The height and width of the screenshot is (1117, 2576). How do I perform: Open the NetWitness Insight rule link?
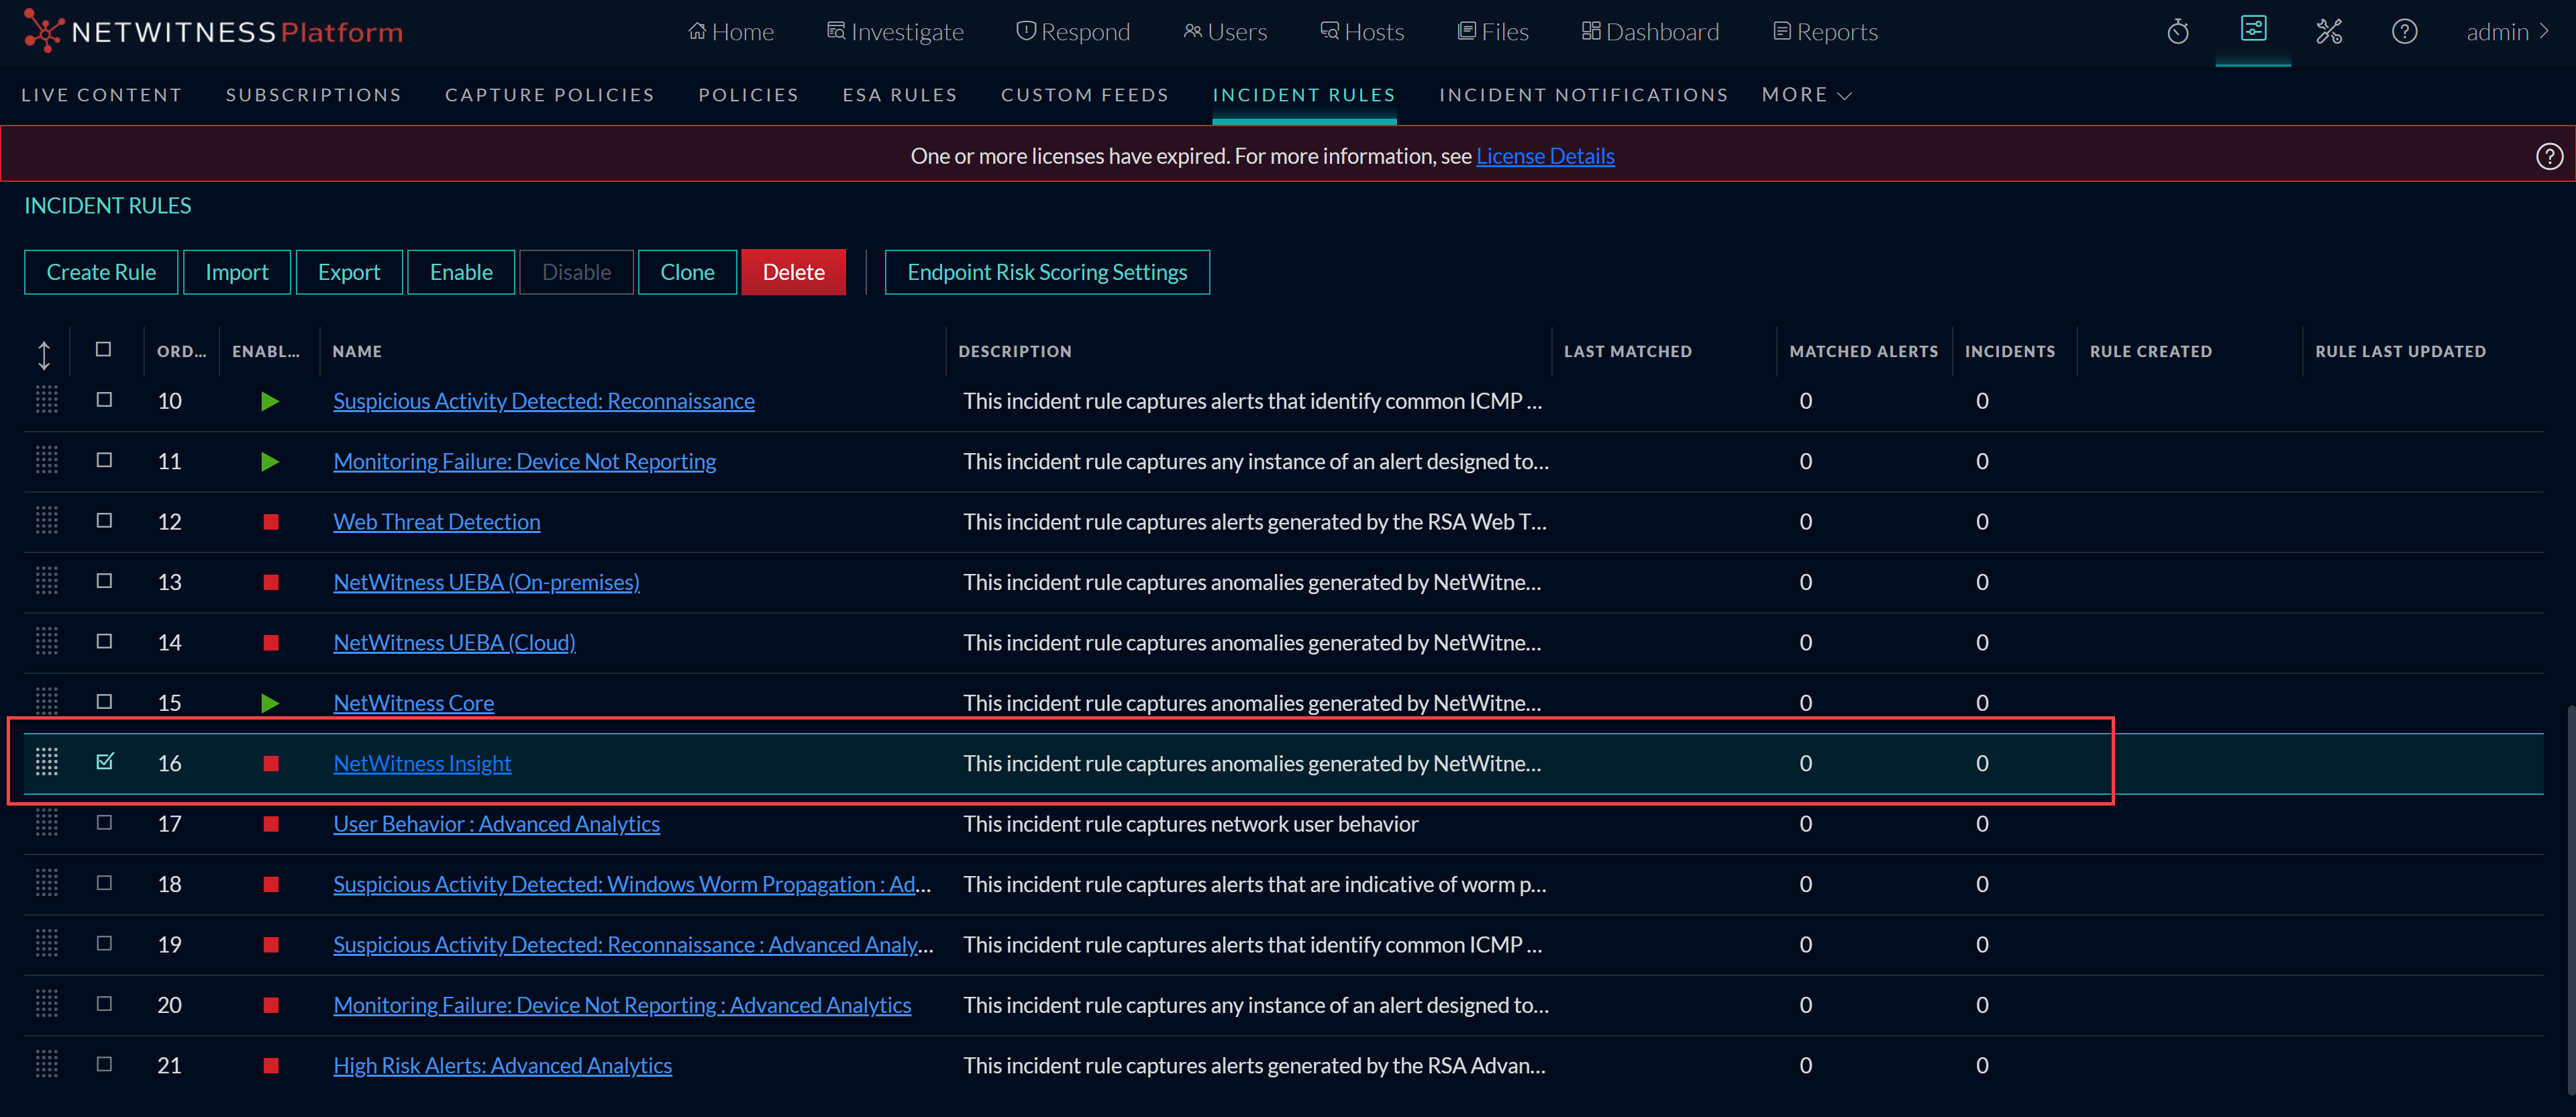pos(422,763)
